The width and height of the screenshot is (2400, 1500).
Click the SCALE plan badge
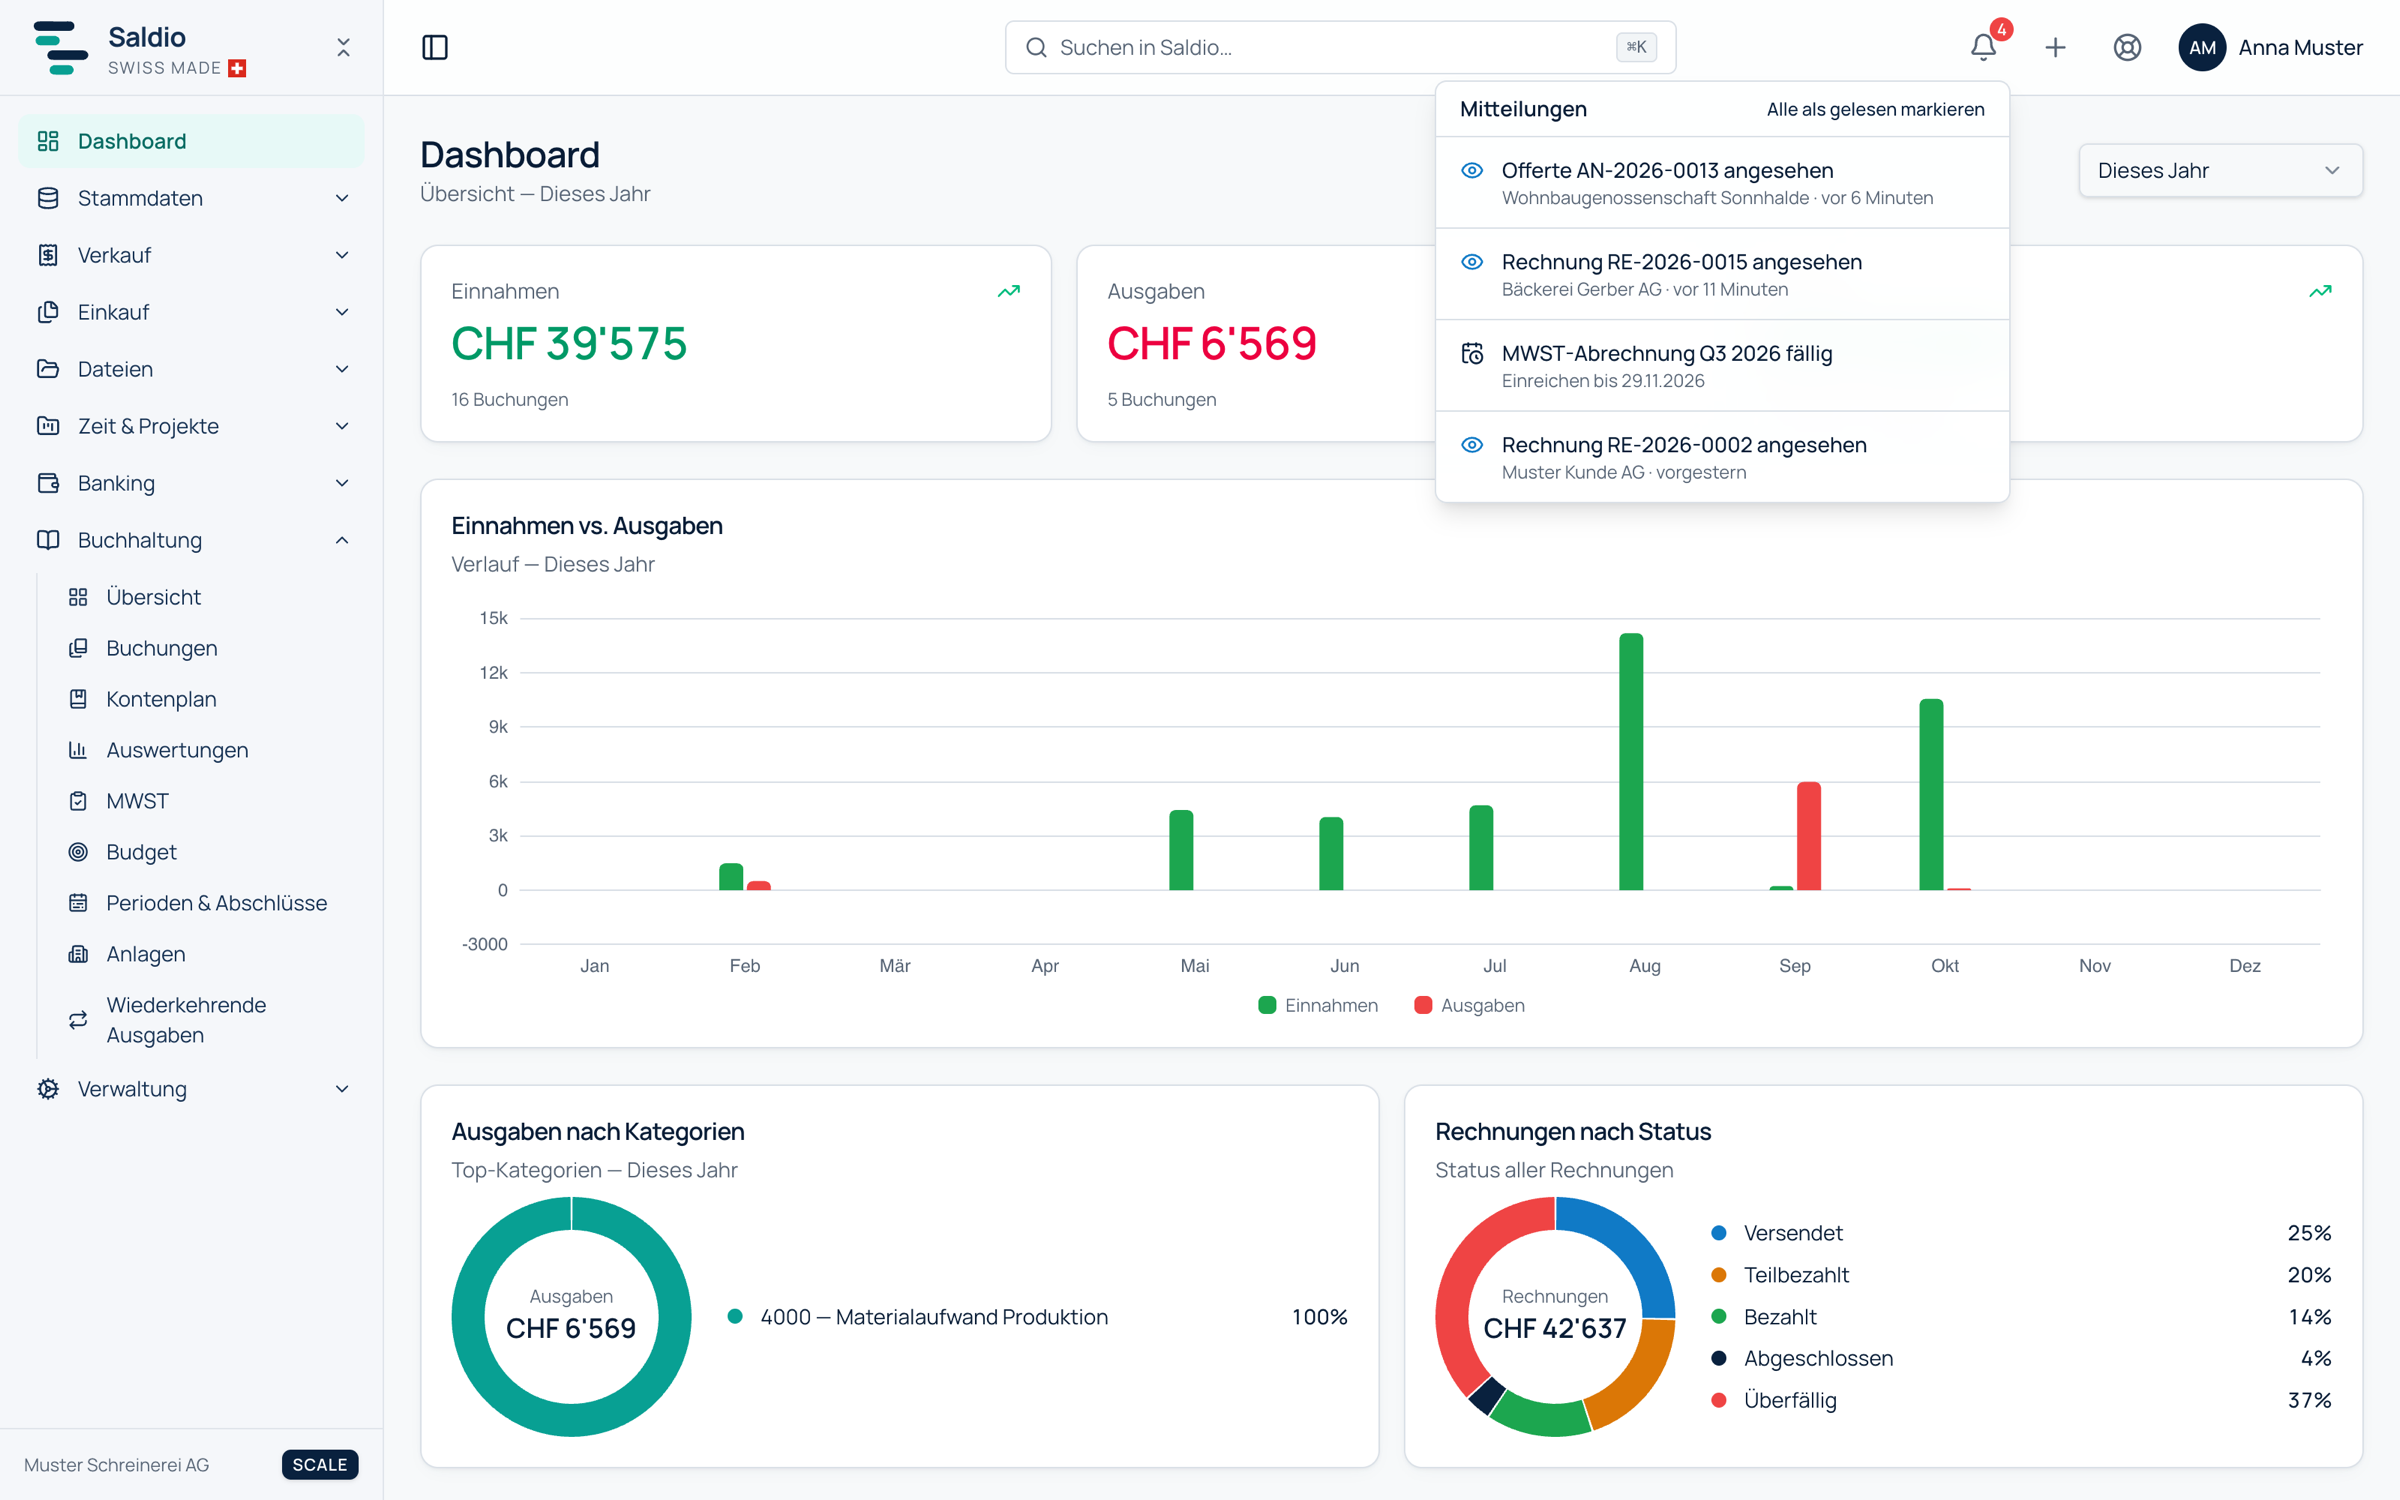(320, 1464)
